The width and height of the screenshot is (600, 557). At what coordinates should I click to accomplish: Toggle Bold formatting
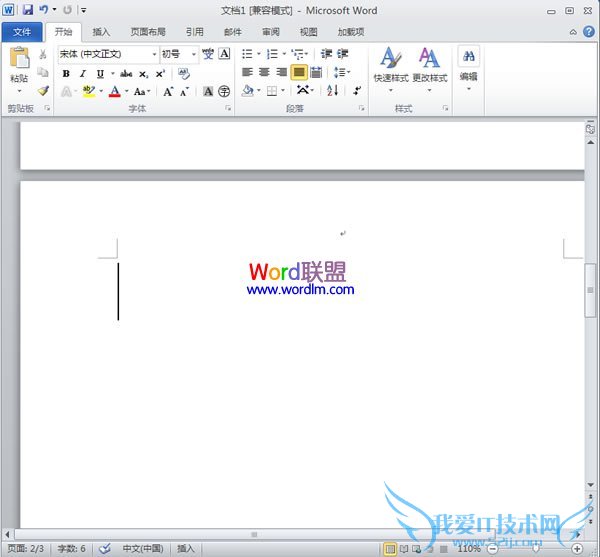point(66,73)
